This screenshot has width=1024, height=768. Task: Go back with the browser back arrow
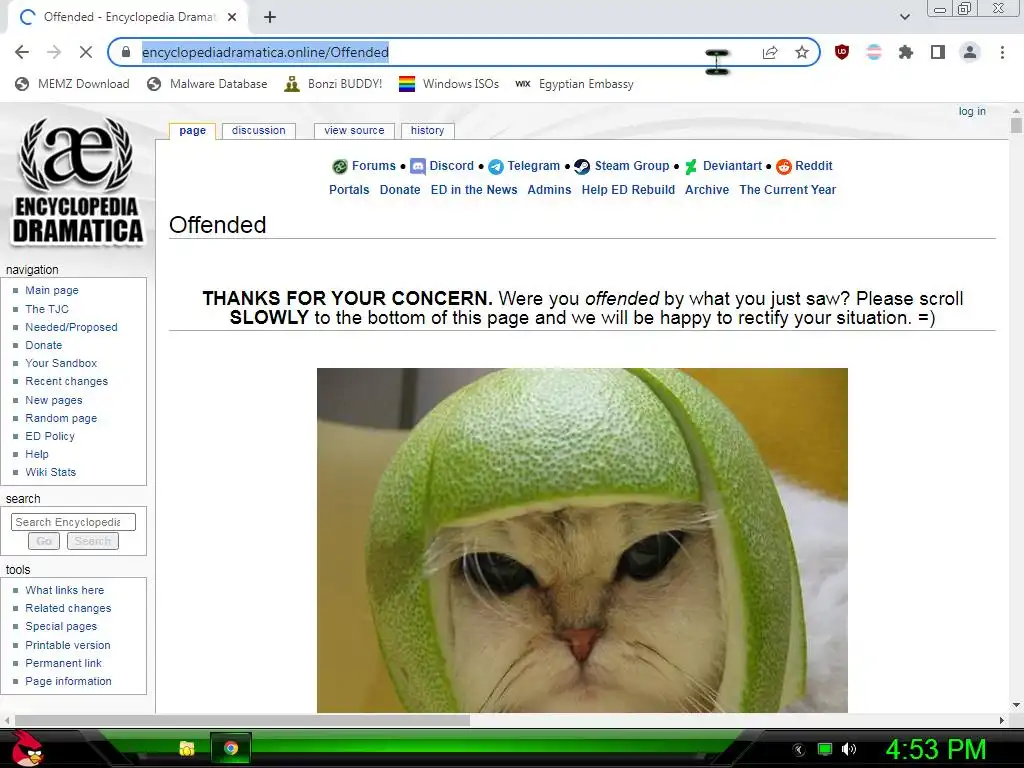tap(22, 52)
